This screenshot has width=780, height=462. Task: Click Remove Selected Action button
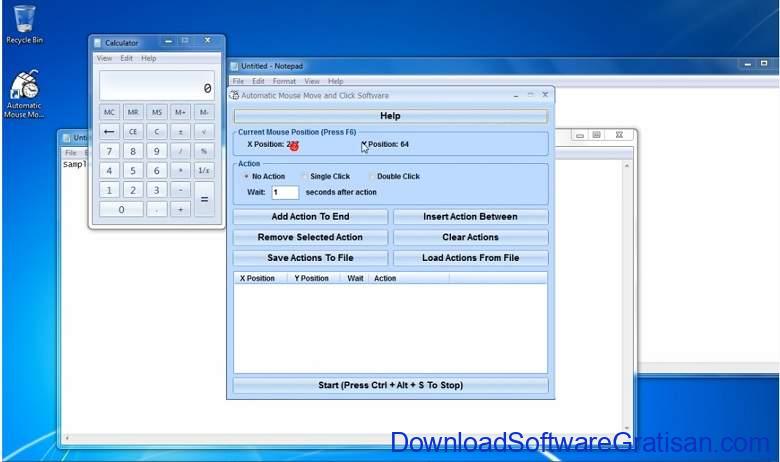(310, 237)
